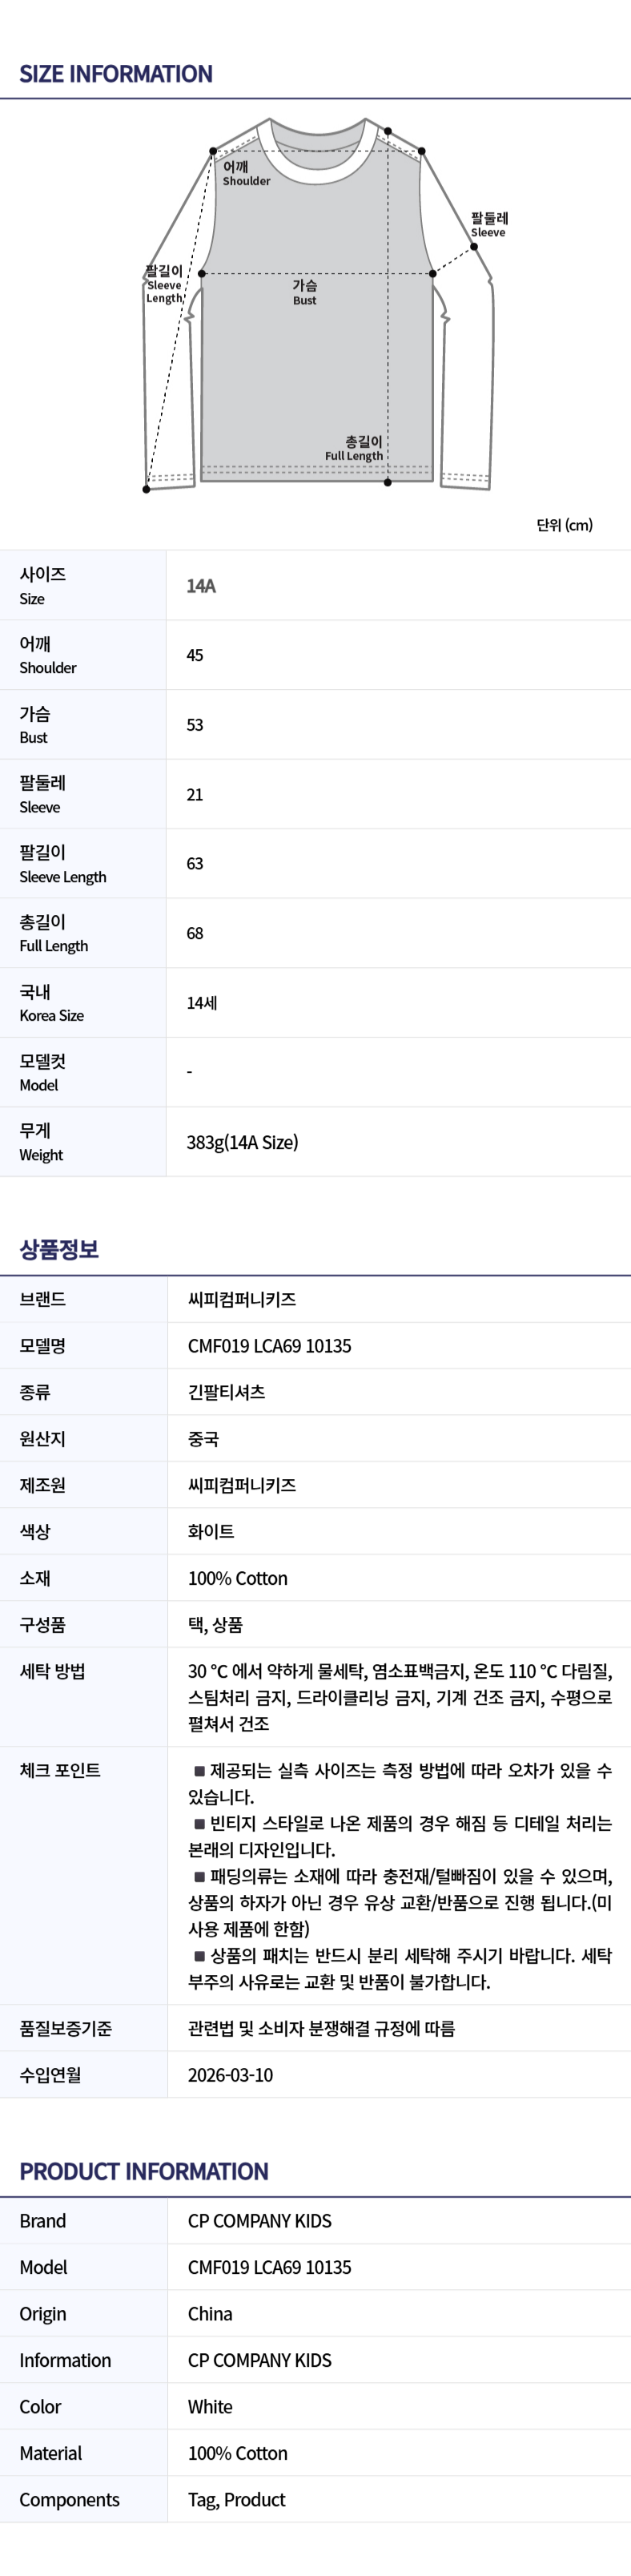Click the Sleeve Length value 63
This screenshot has width=631, height=2576.
pos(195,864)
